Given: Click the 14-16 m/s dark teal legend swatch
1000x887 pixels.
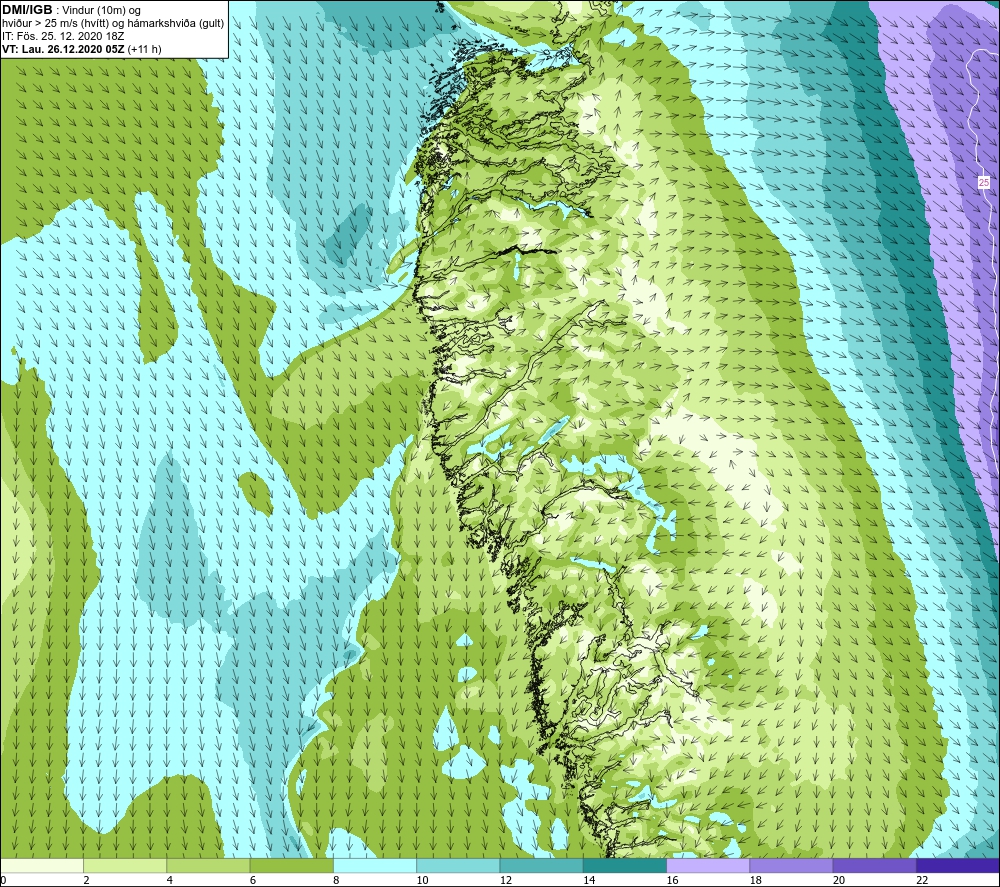Looking at the screenshot, I should pos(625,865).
